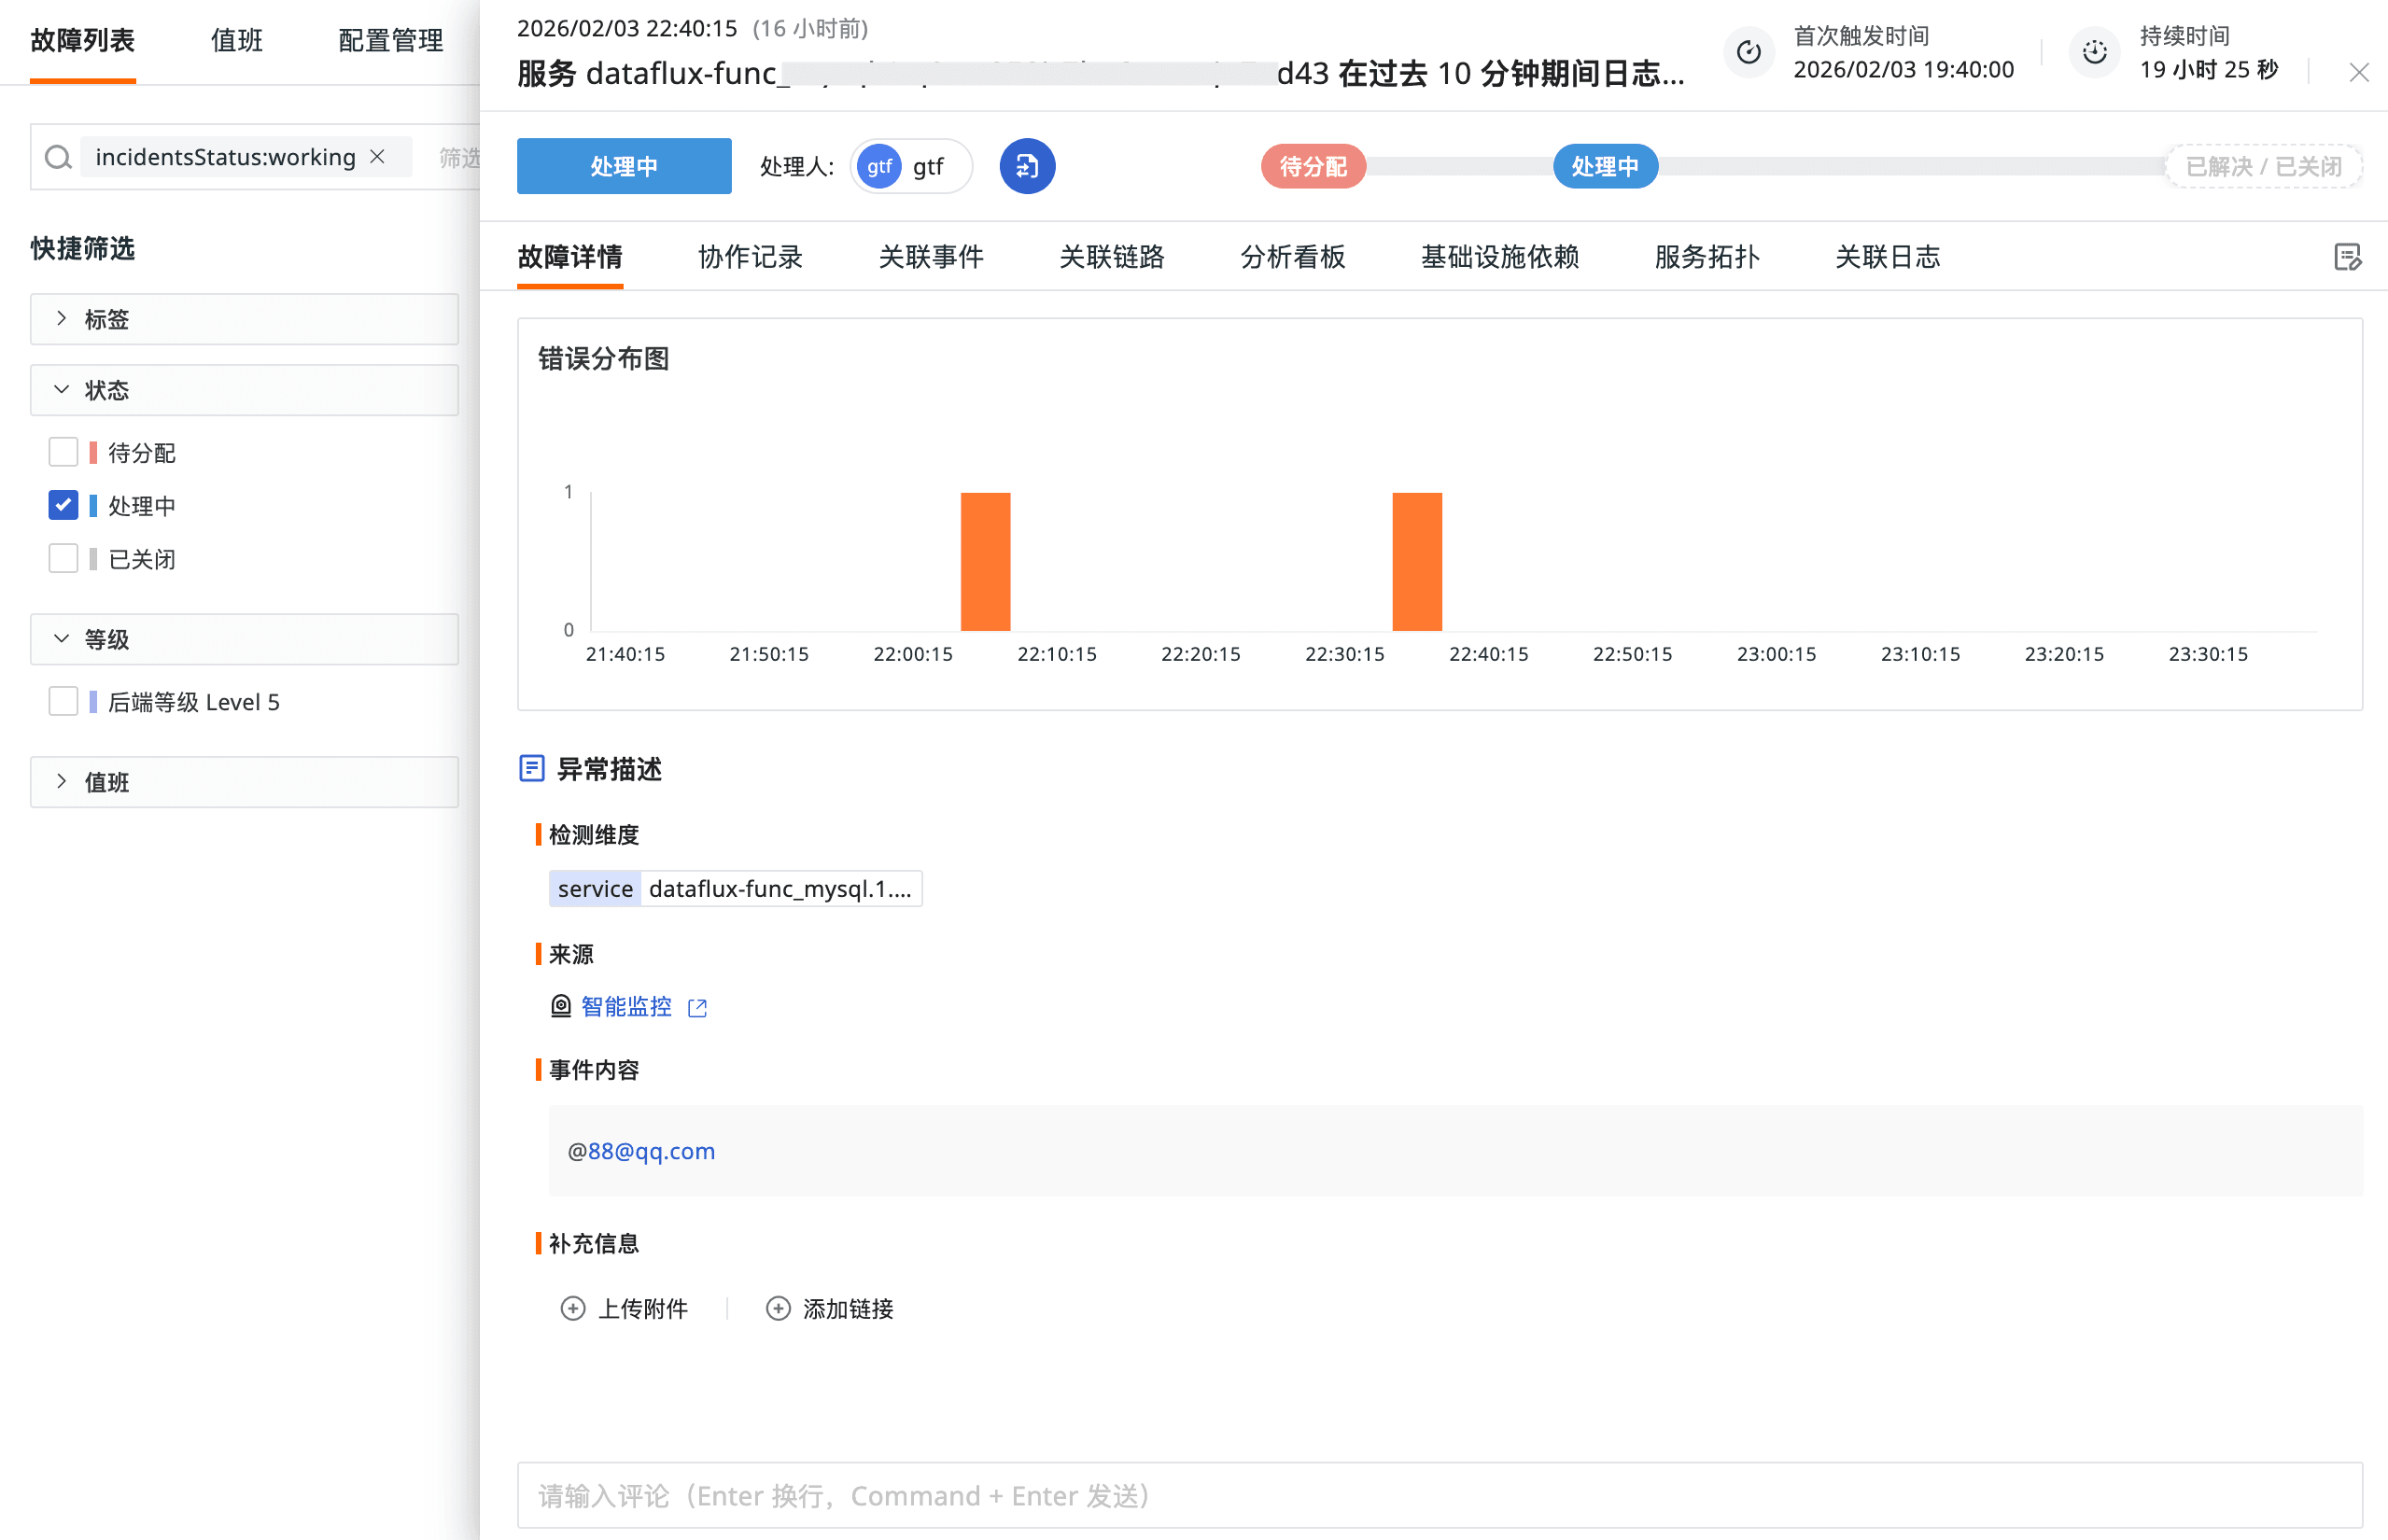The image size is (2388, 1540).
Task: Check the 后端等级 Level 5 checkbox
Action: pos(63,702)
